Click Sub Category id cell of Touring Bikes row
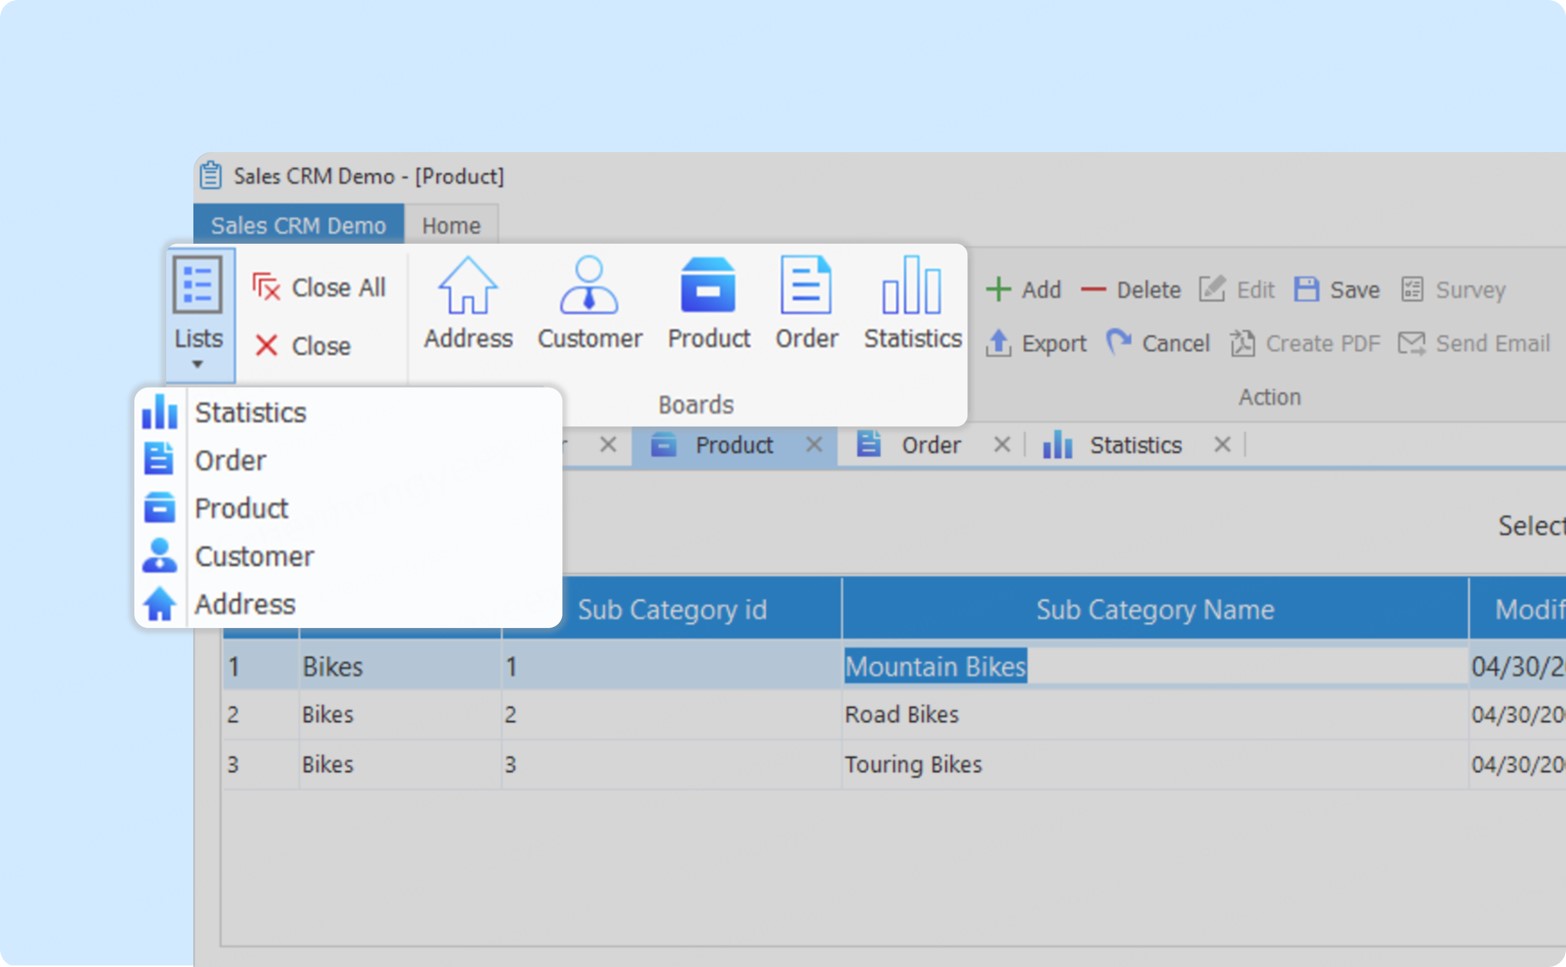The width and height of the screenshot is (1566, 967). (671, 765)
